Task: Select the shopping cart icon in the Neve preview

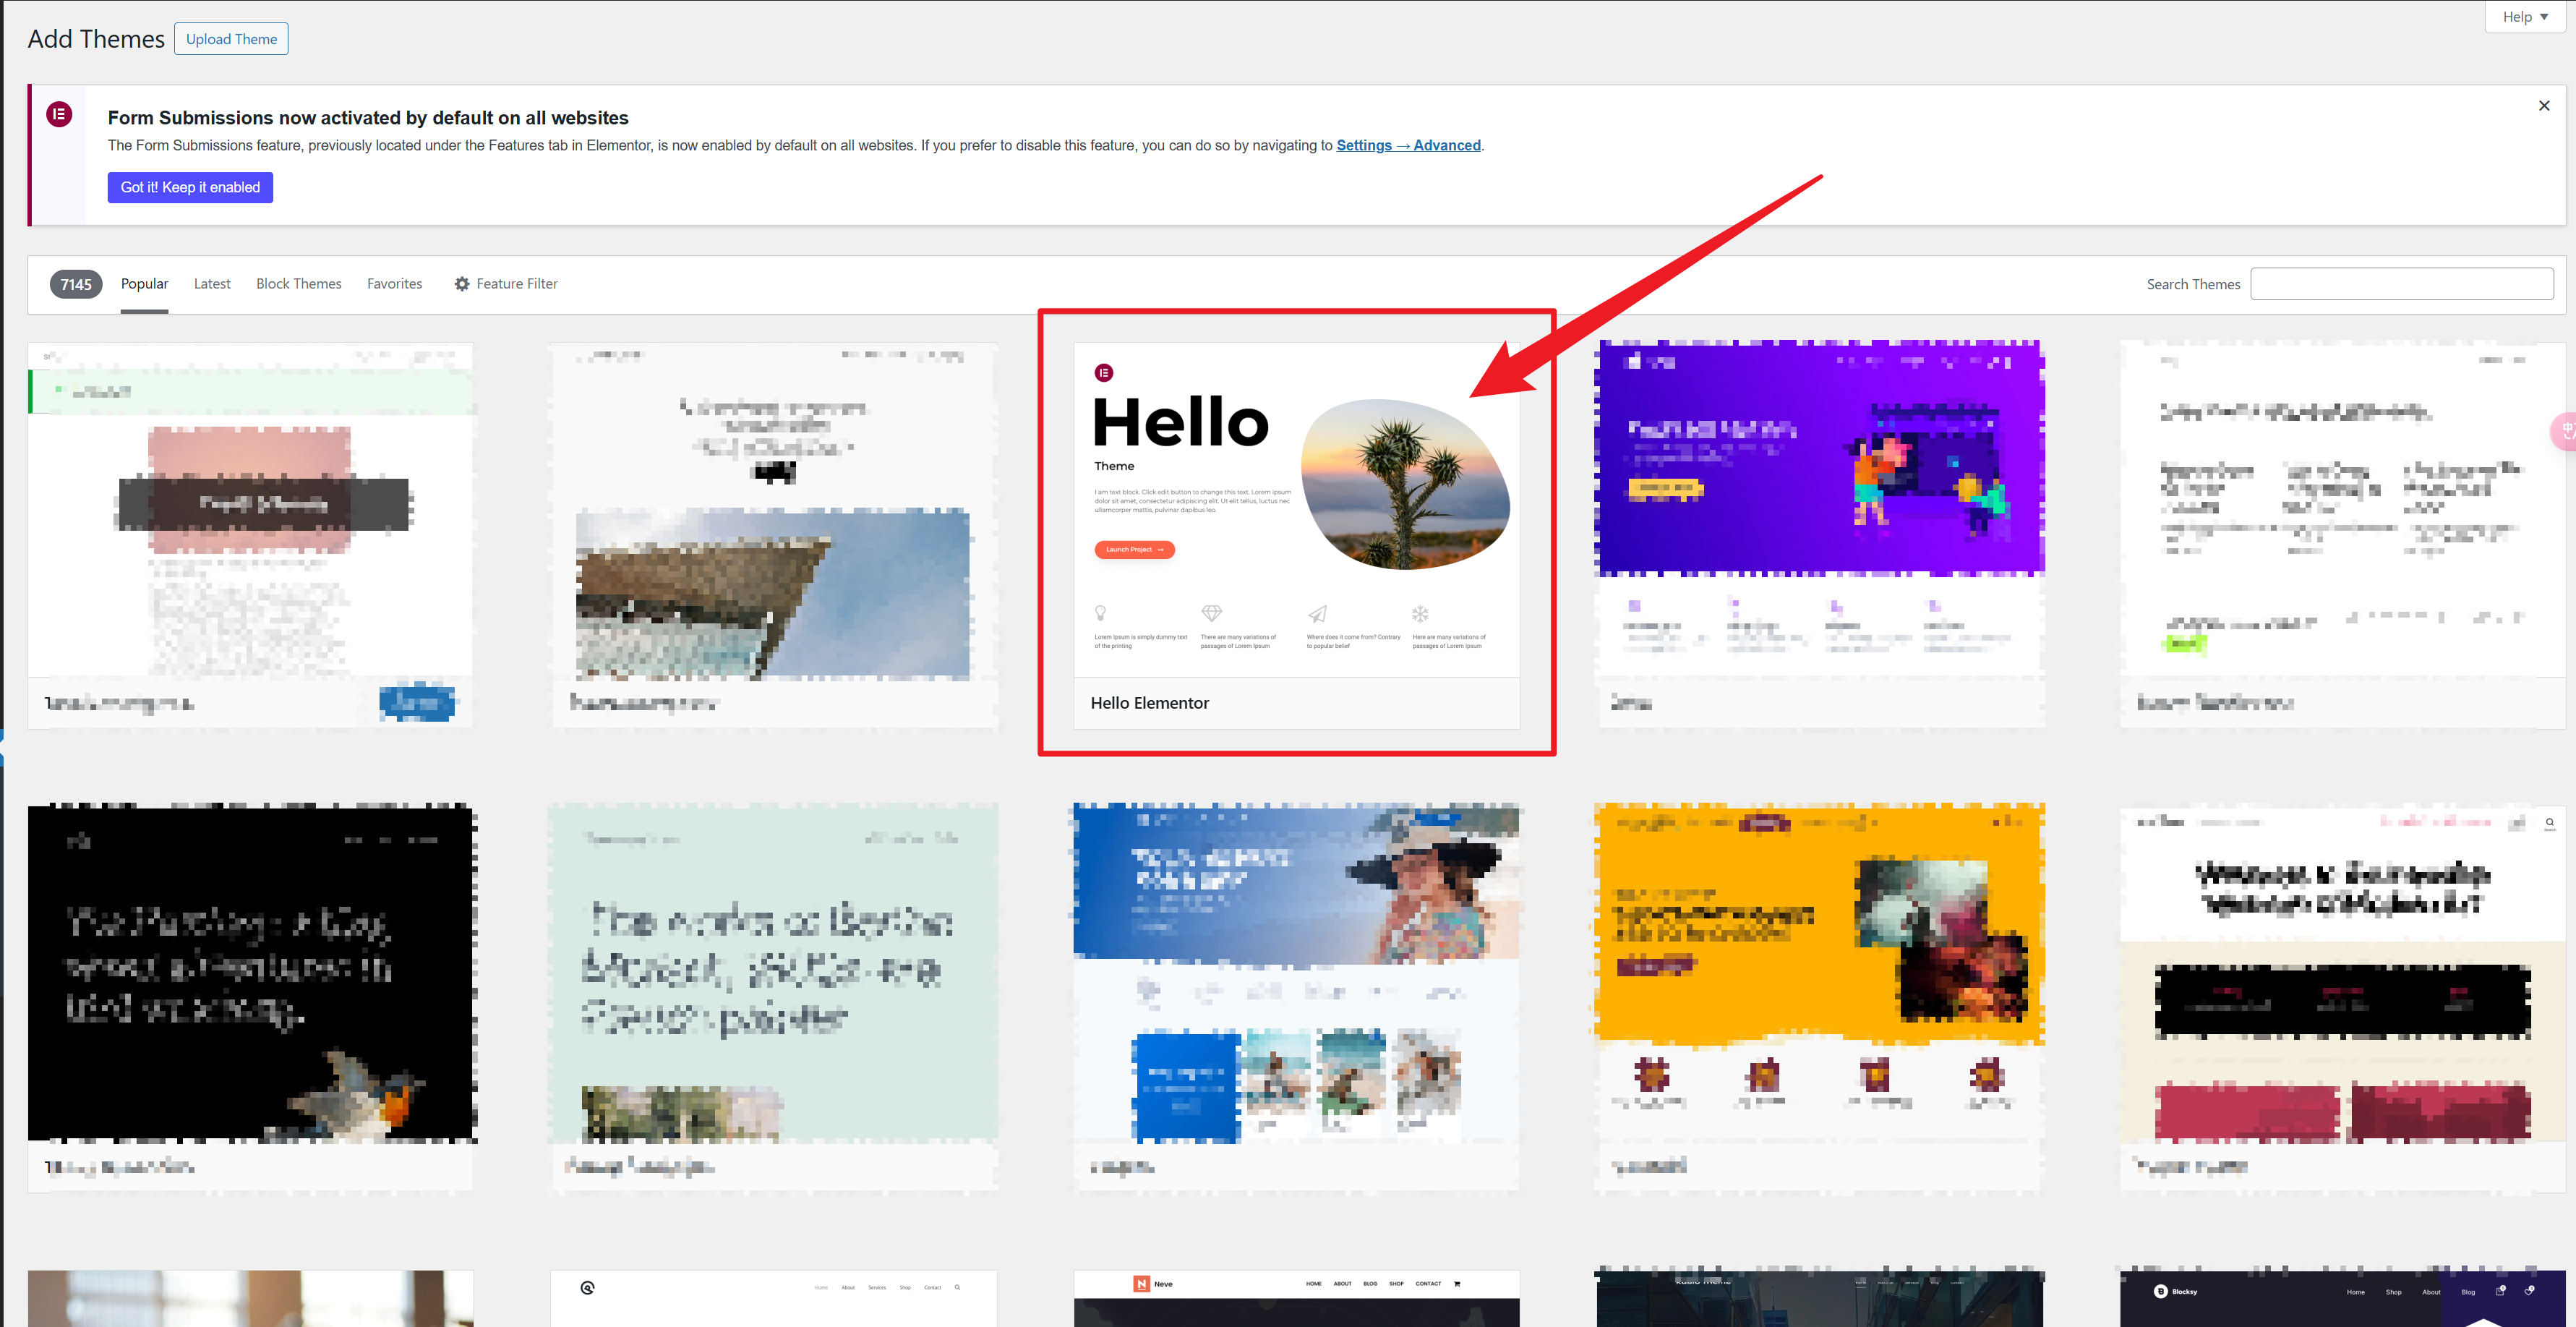Action: tap(1458, 1284)
